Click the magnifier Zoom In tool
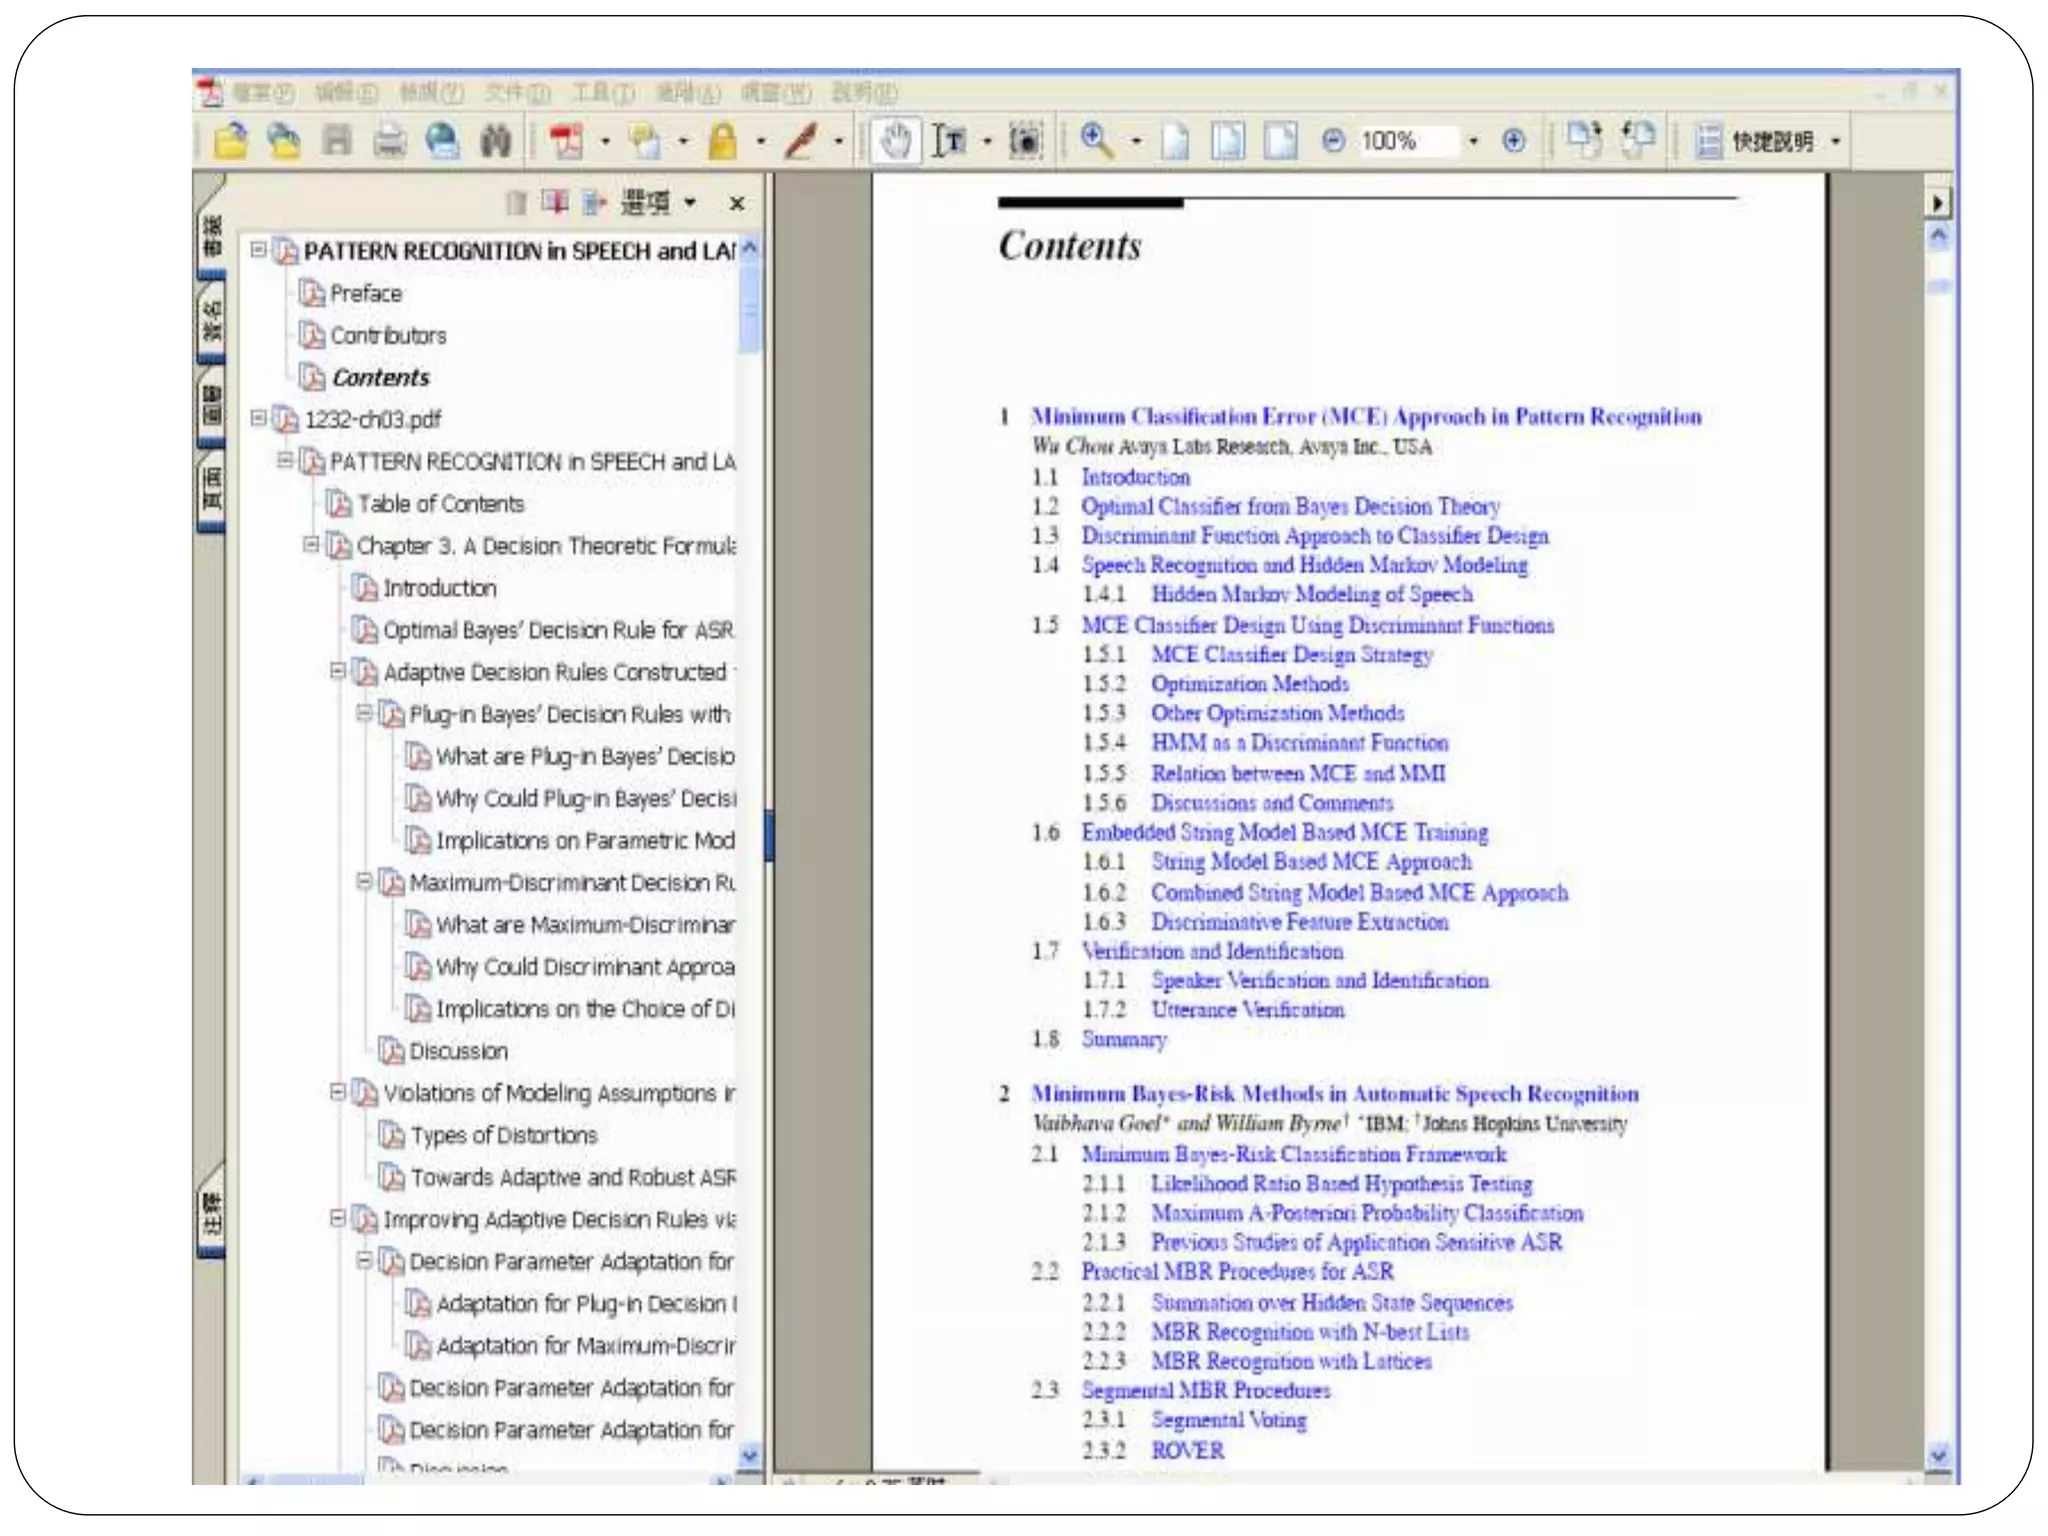Image resolution: width=2048 pixels, height=1536 pixels. point(1096,141)
